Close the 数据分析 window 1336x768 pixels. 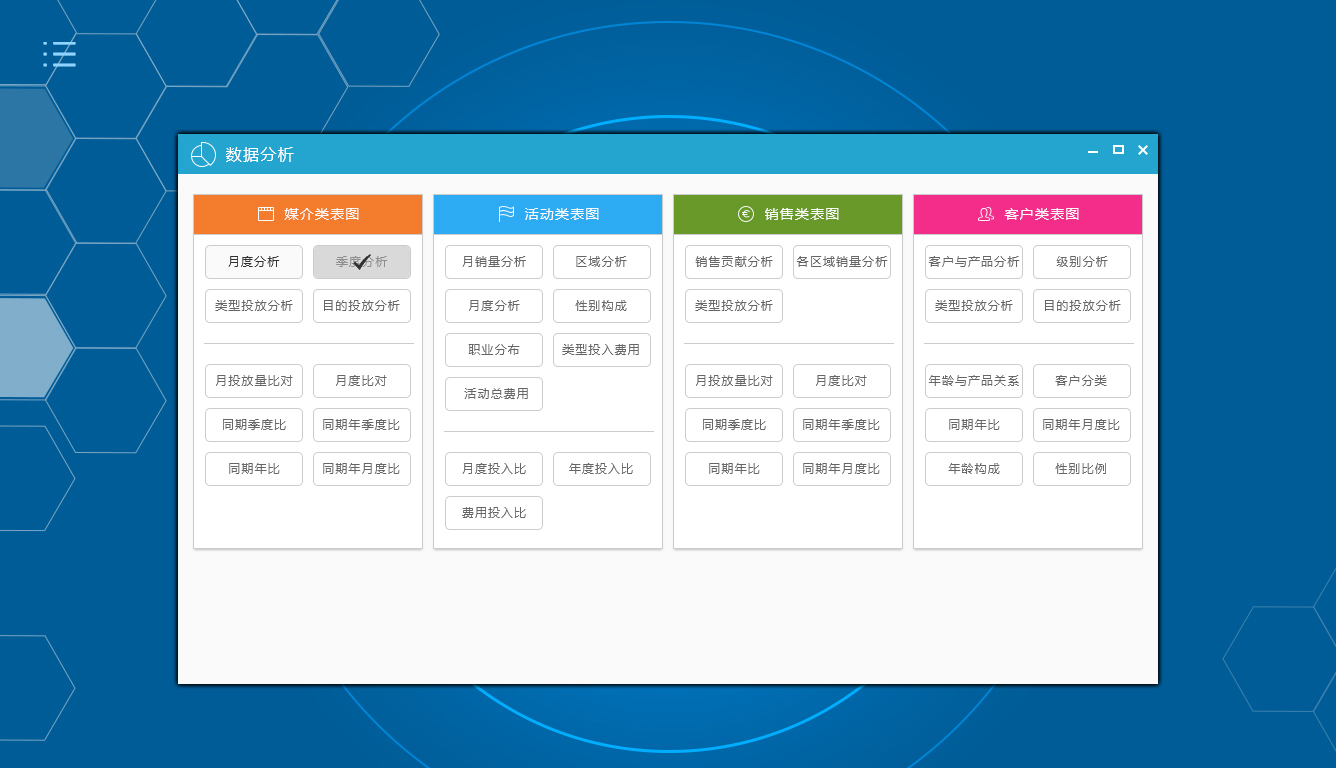pyautogui.click(x=1143, y=150)
